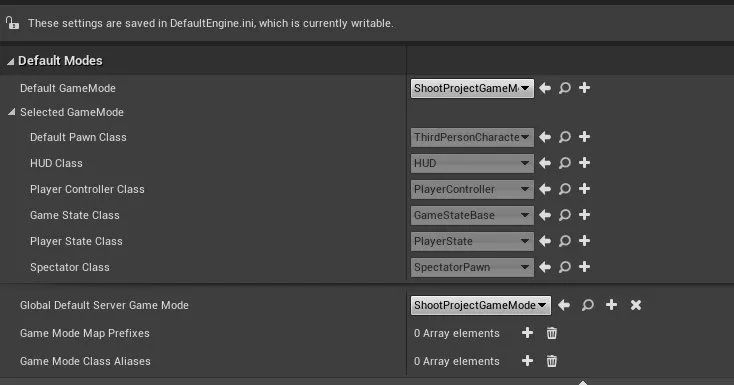Use selected asset for Game State Class
The width and height of the screenshot is (734, 385).
[545, 215]
